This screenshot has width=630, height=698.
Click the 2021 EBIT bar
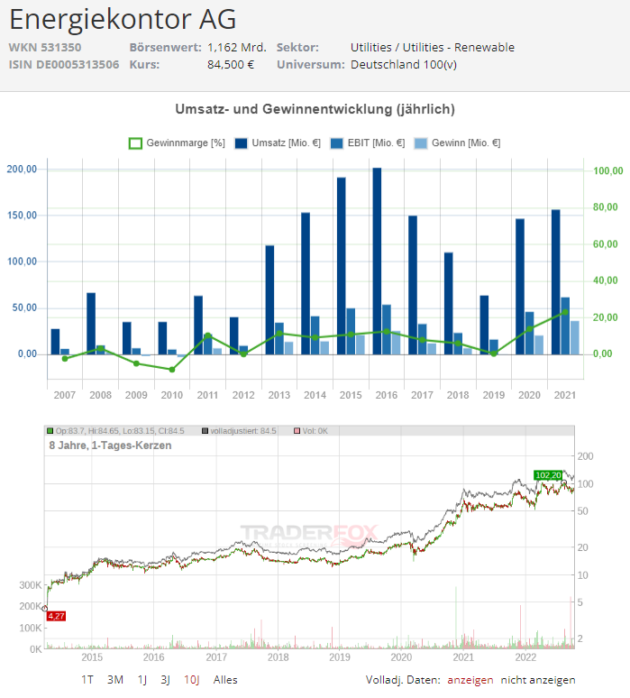[x=565, y=326]
